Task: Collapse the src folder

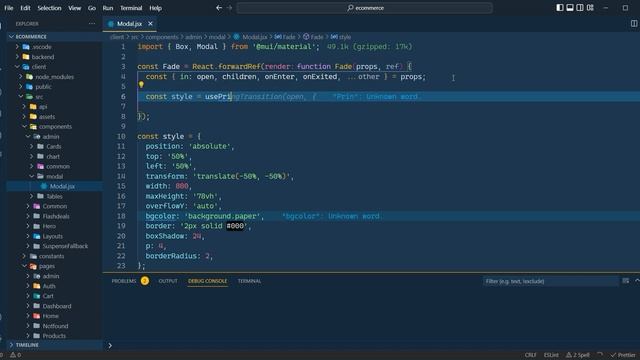Action: pos(54,97)
